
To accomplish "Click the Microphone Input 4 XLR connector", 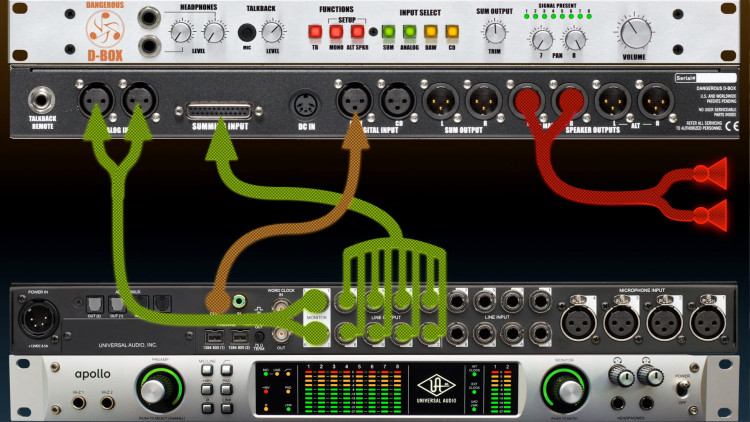I will 578,322.
